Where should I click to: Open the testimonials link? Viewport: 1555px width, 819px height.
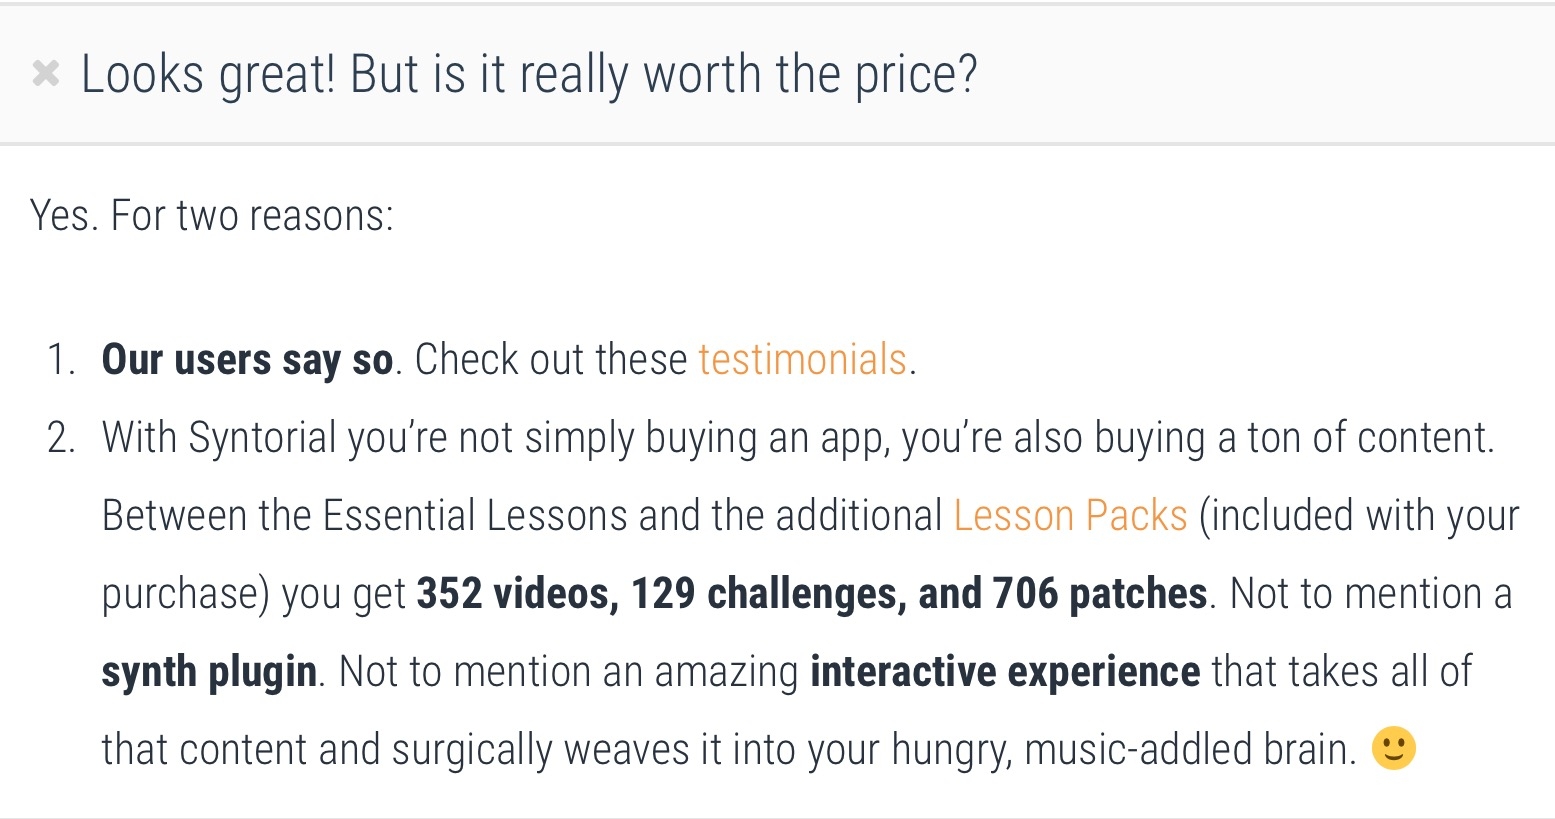pyautogui.click(x=802, y=359)
